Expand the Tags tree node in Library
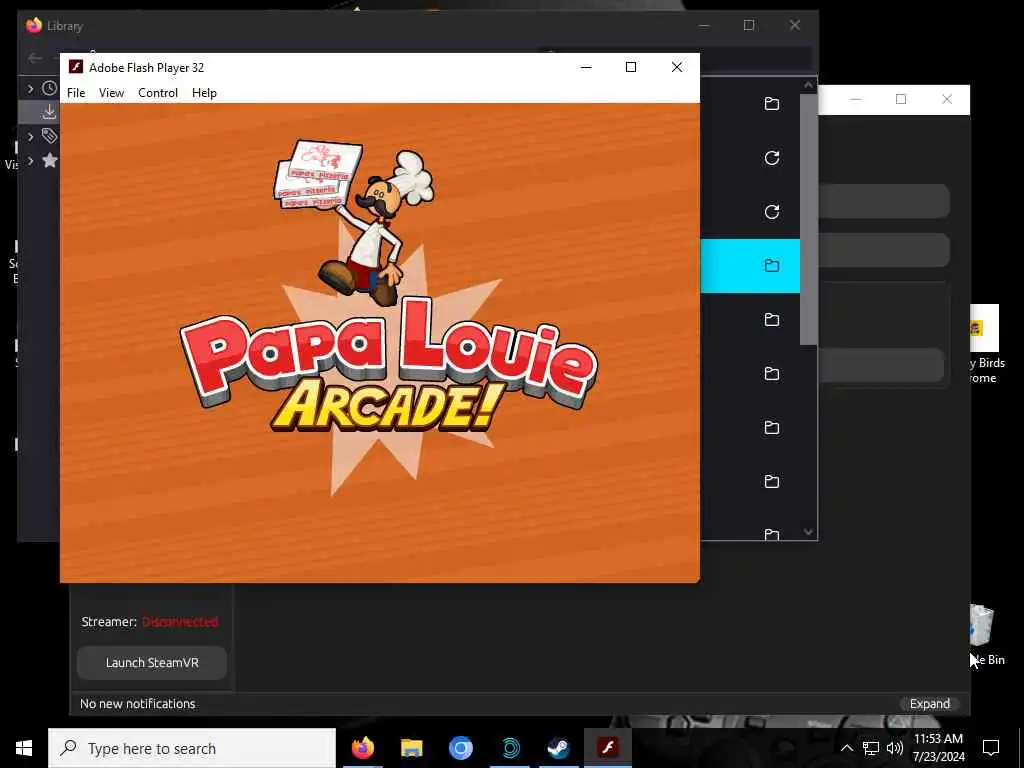Viewport: 1024px width, 768px height. click(x=30, y=136)
